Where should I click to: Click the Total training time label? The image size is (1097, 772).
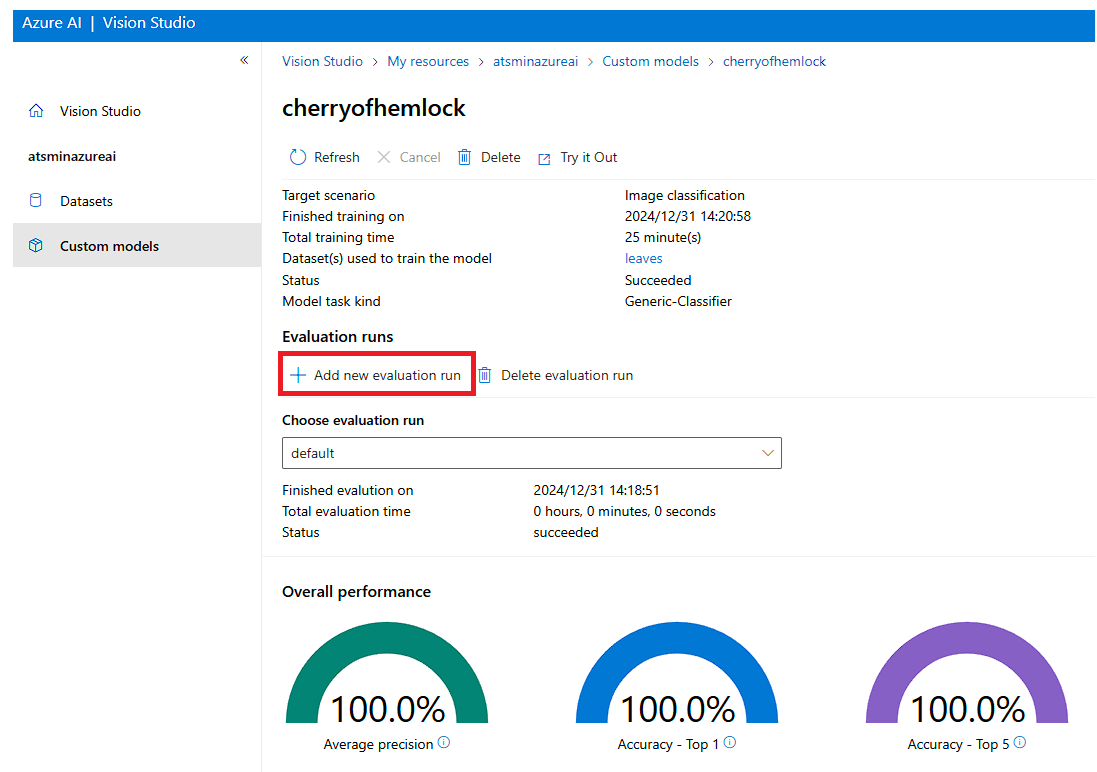(x=338, y=237)
